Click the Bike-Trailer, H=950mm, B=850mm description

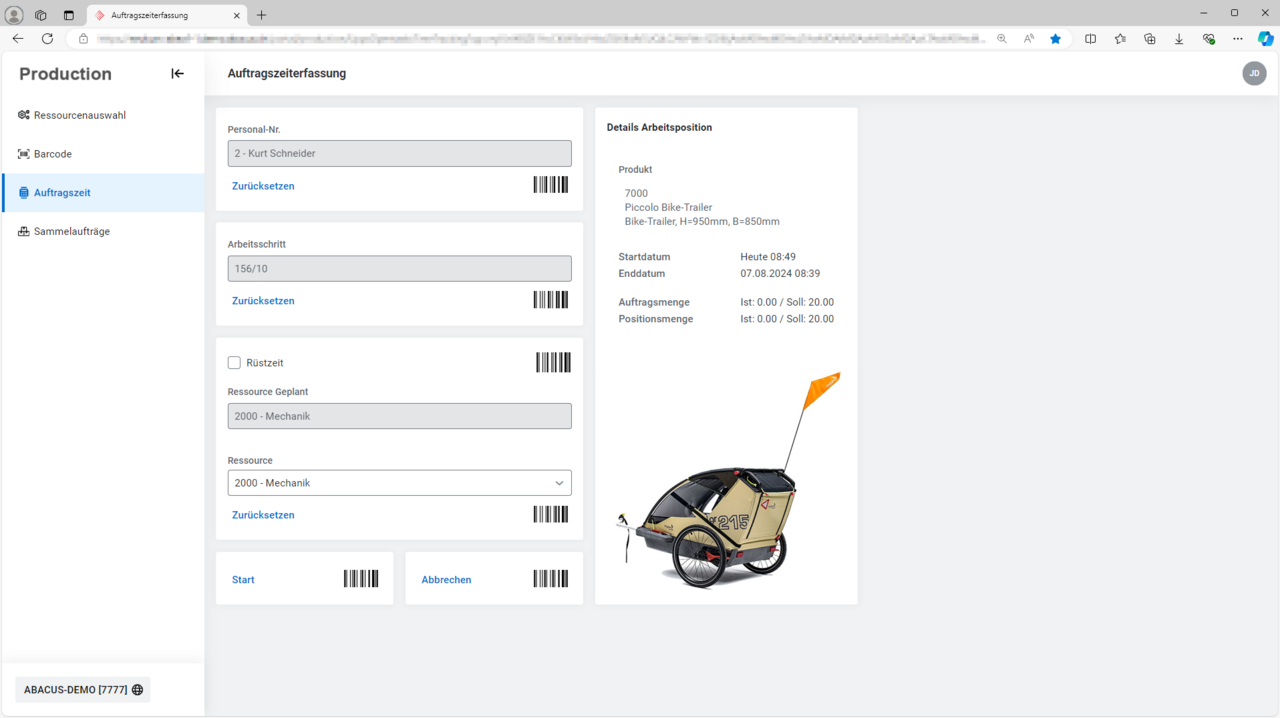click(x=702, y=222)
